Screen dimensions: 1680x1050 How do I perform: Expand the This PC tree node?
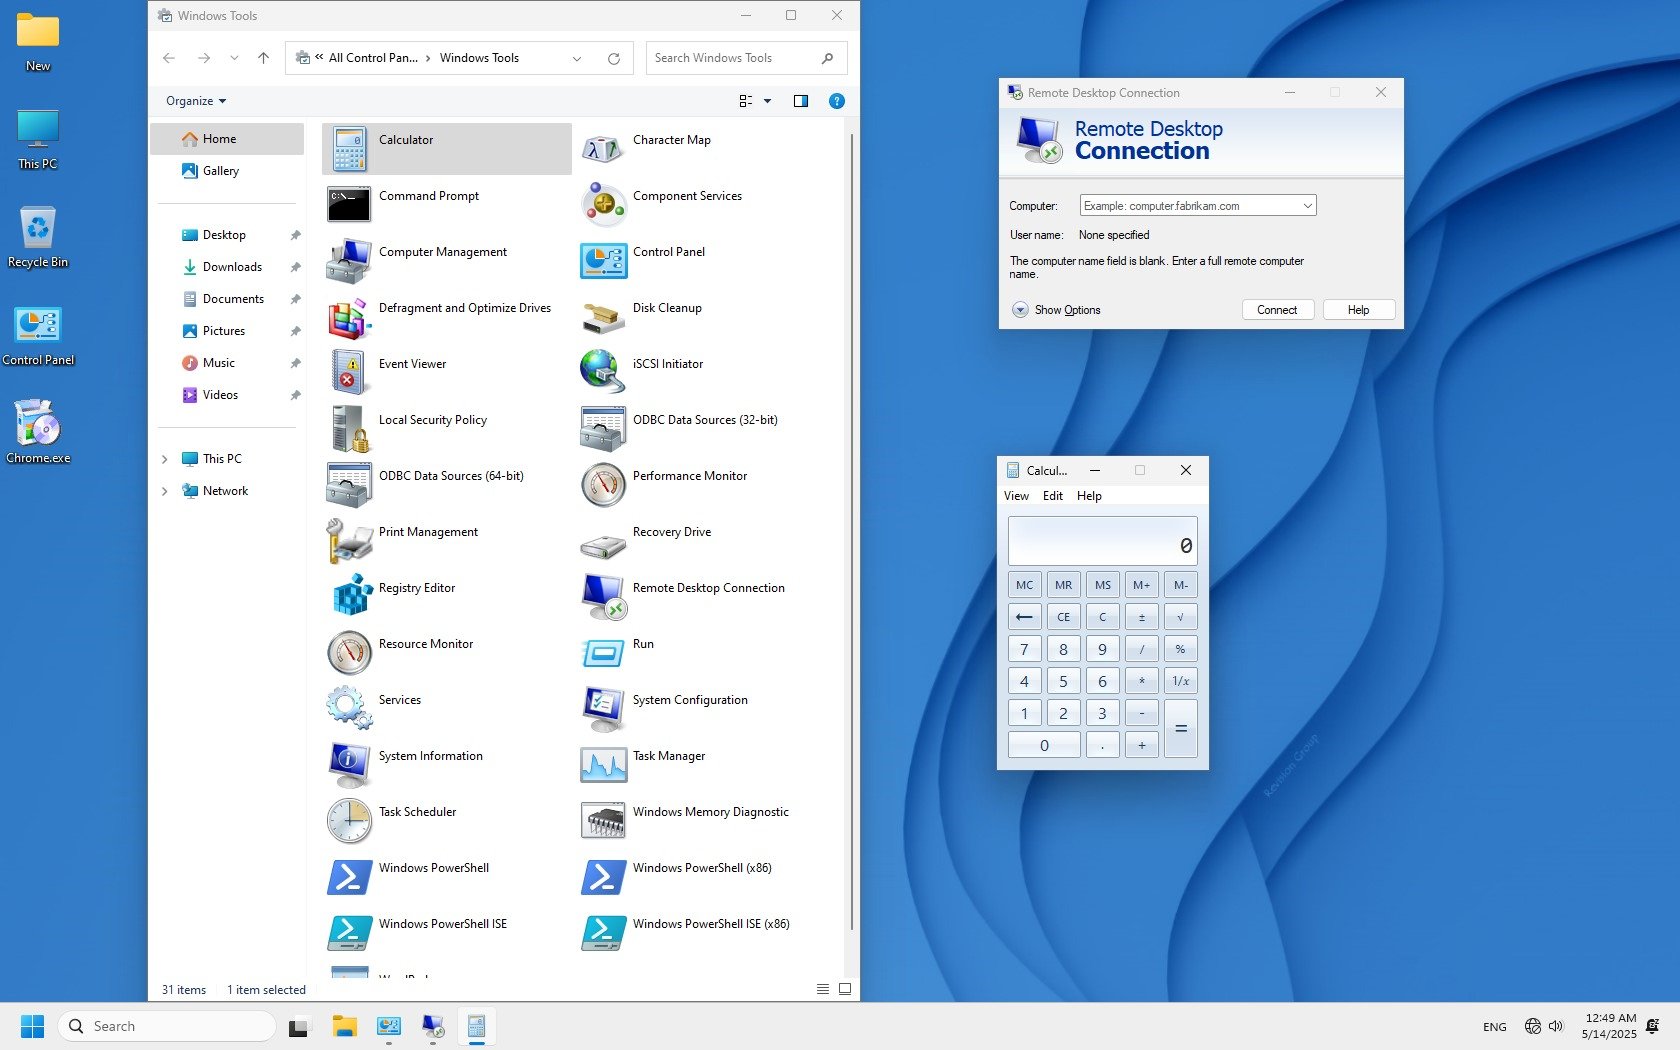165,459
